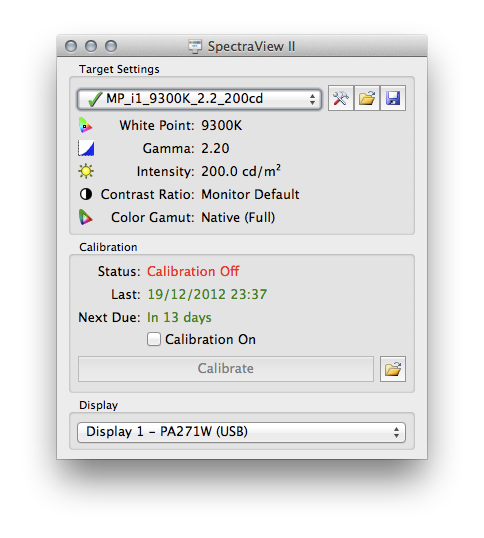
Task: Click the Calibrate button
Action: click(226, 369)
